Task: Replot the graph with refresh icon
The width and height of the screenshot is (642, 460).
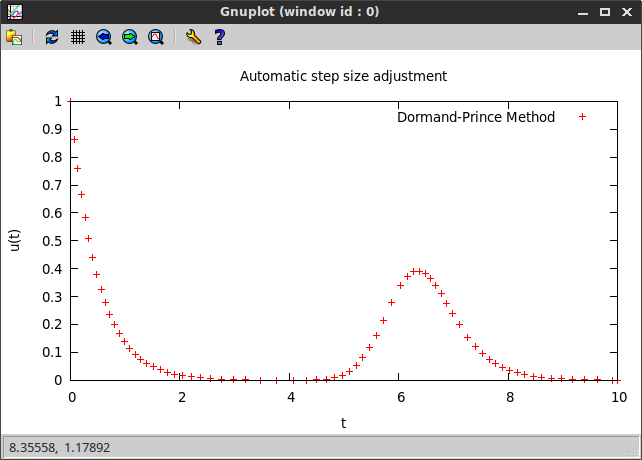Action: pos(52,37)
